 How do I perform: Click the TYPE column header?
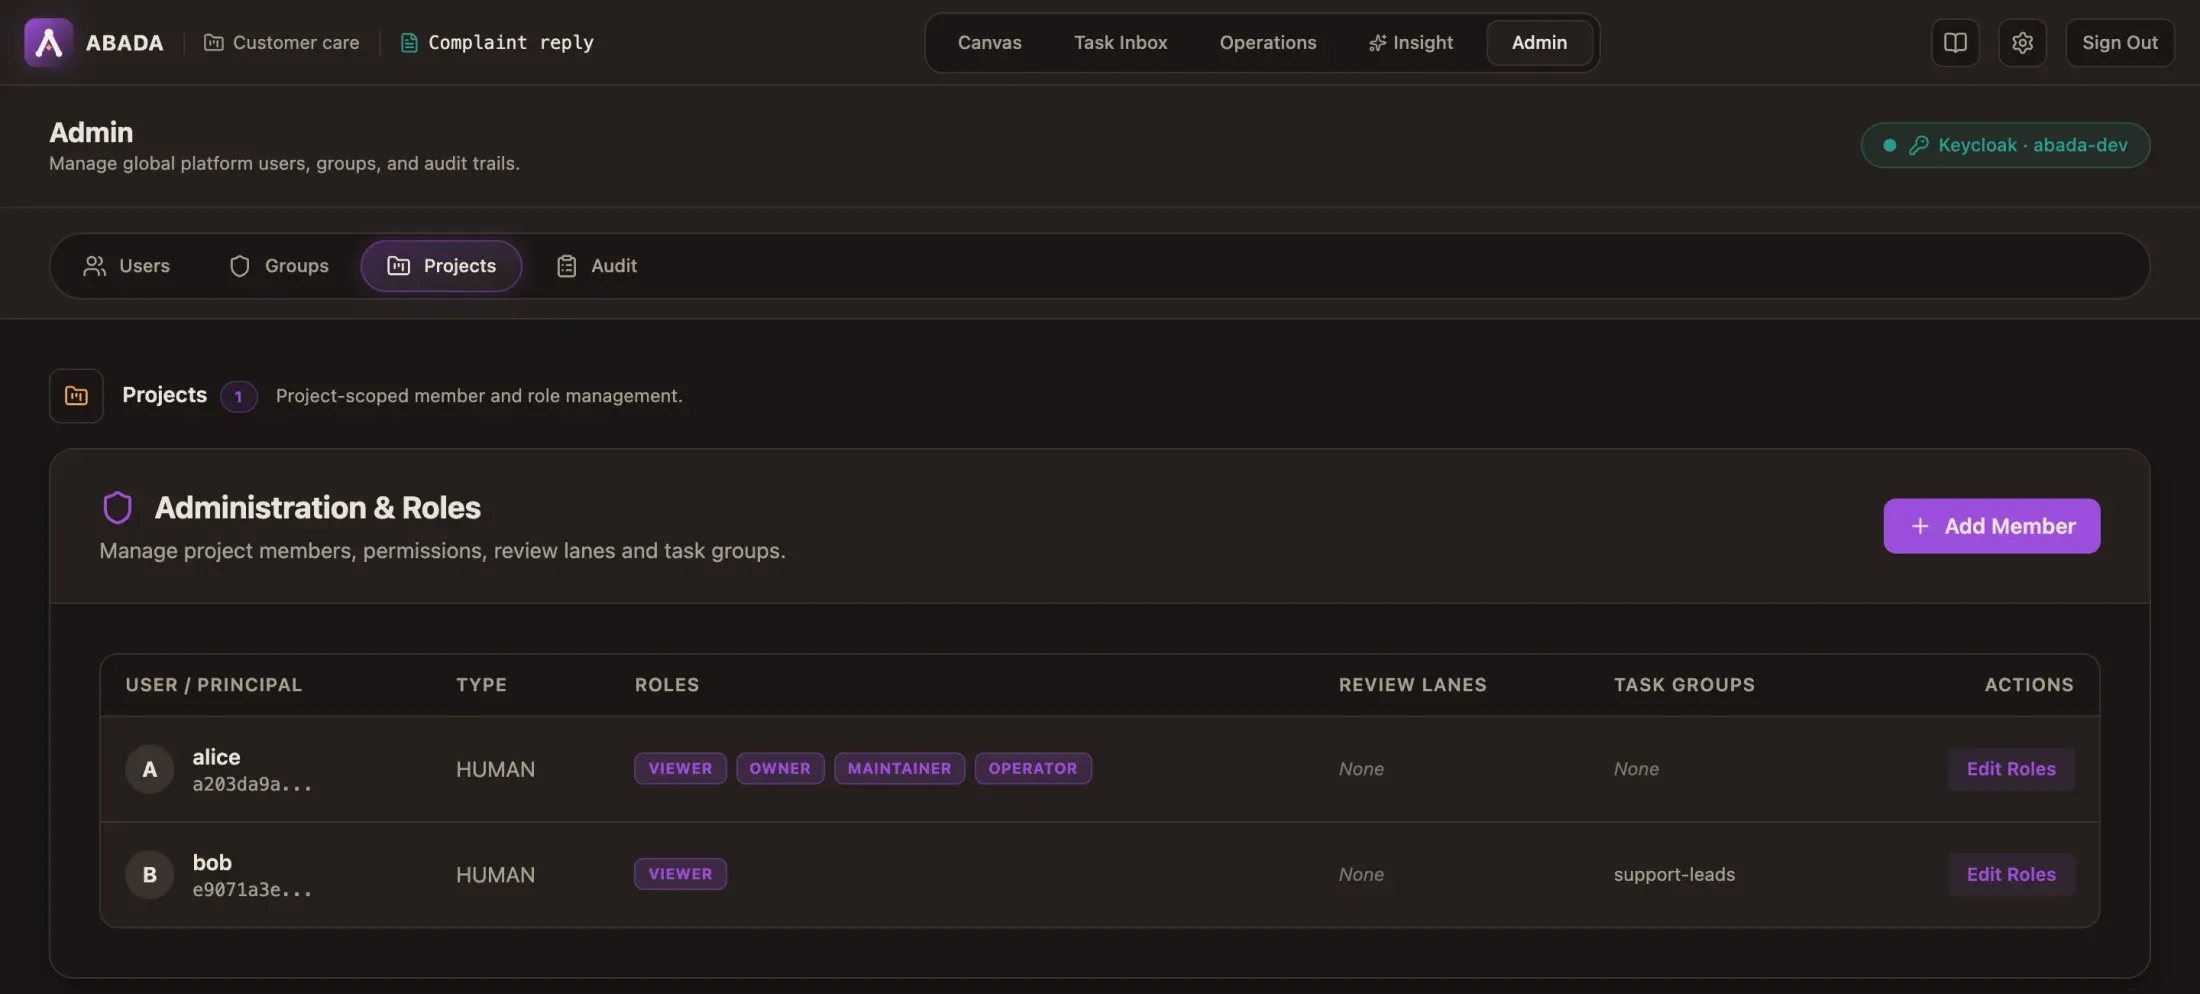coord(481,685)
